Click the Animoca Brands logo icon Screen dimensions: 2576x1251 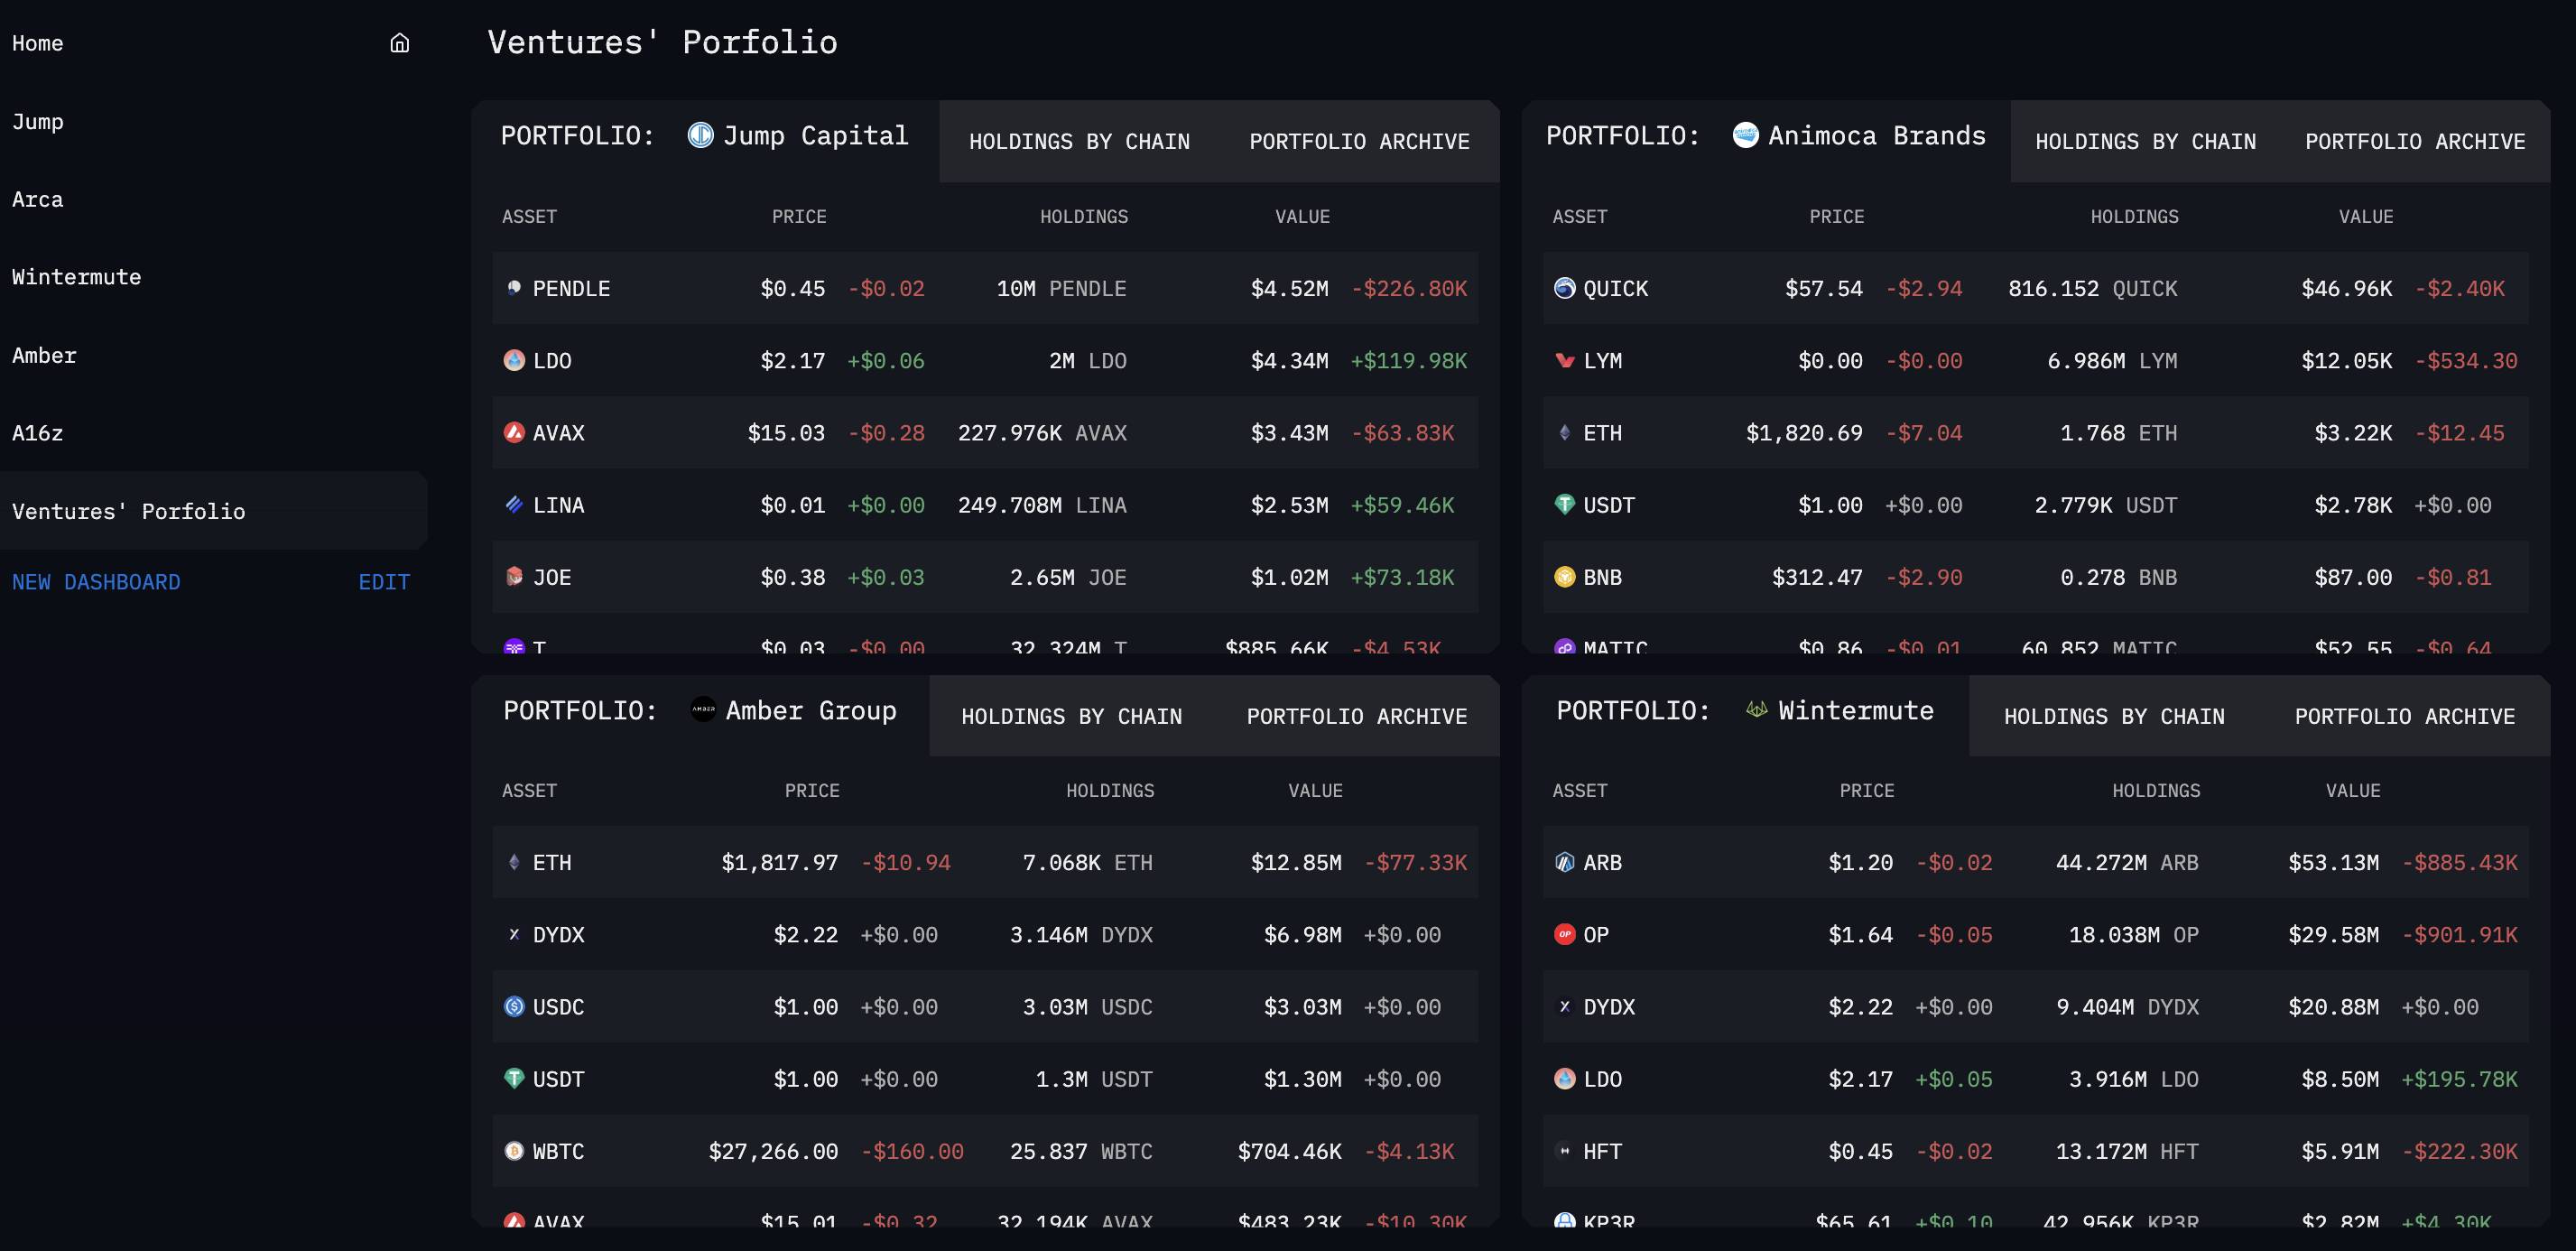tap(1745, 135)
